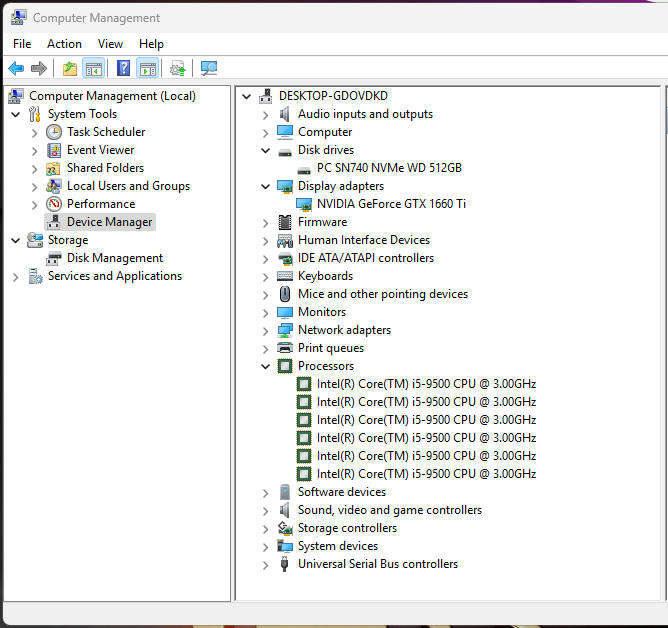Click the Print queues printer icon

click(285, 348)
